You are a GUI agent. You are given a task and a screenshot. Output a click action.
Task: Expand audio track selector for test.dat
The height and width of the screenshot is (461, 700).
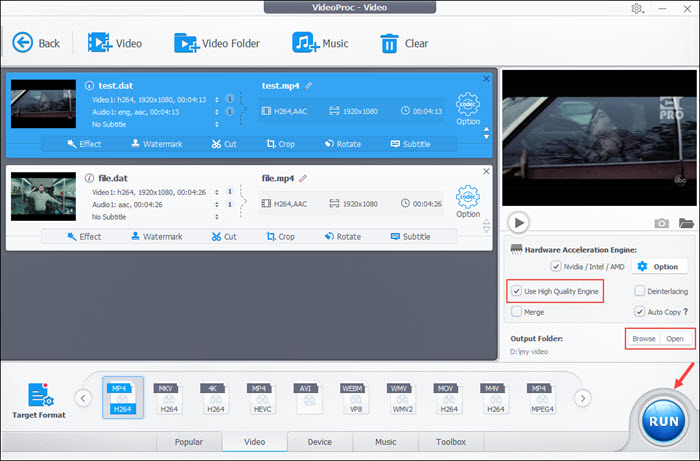coord(217,112)
